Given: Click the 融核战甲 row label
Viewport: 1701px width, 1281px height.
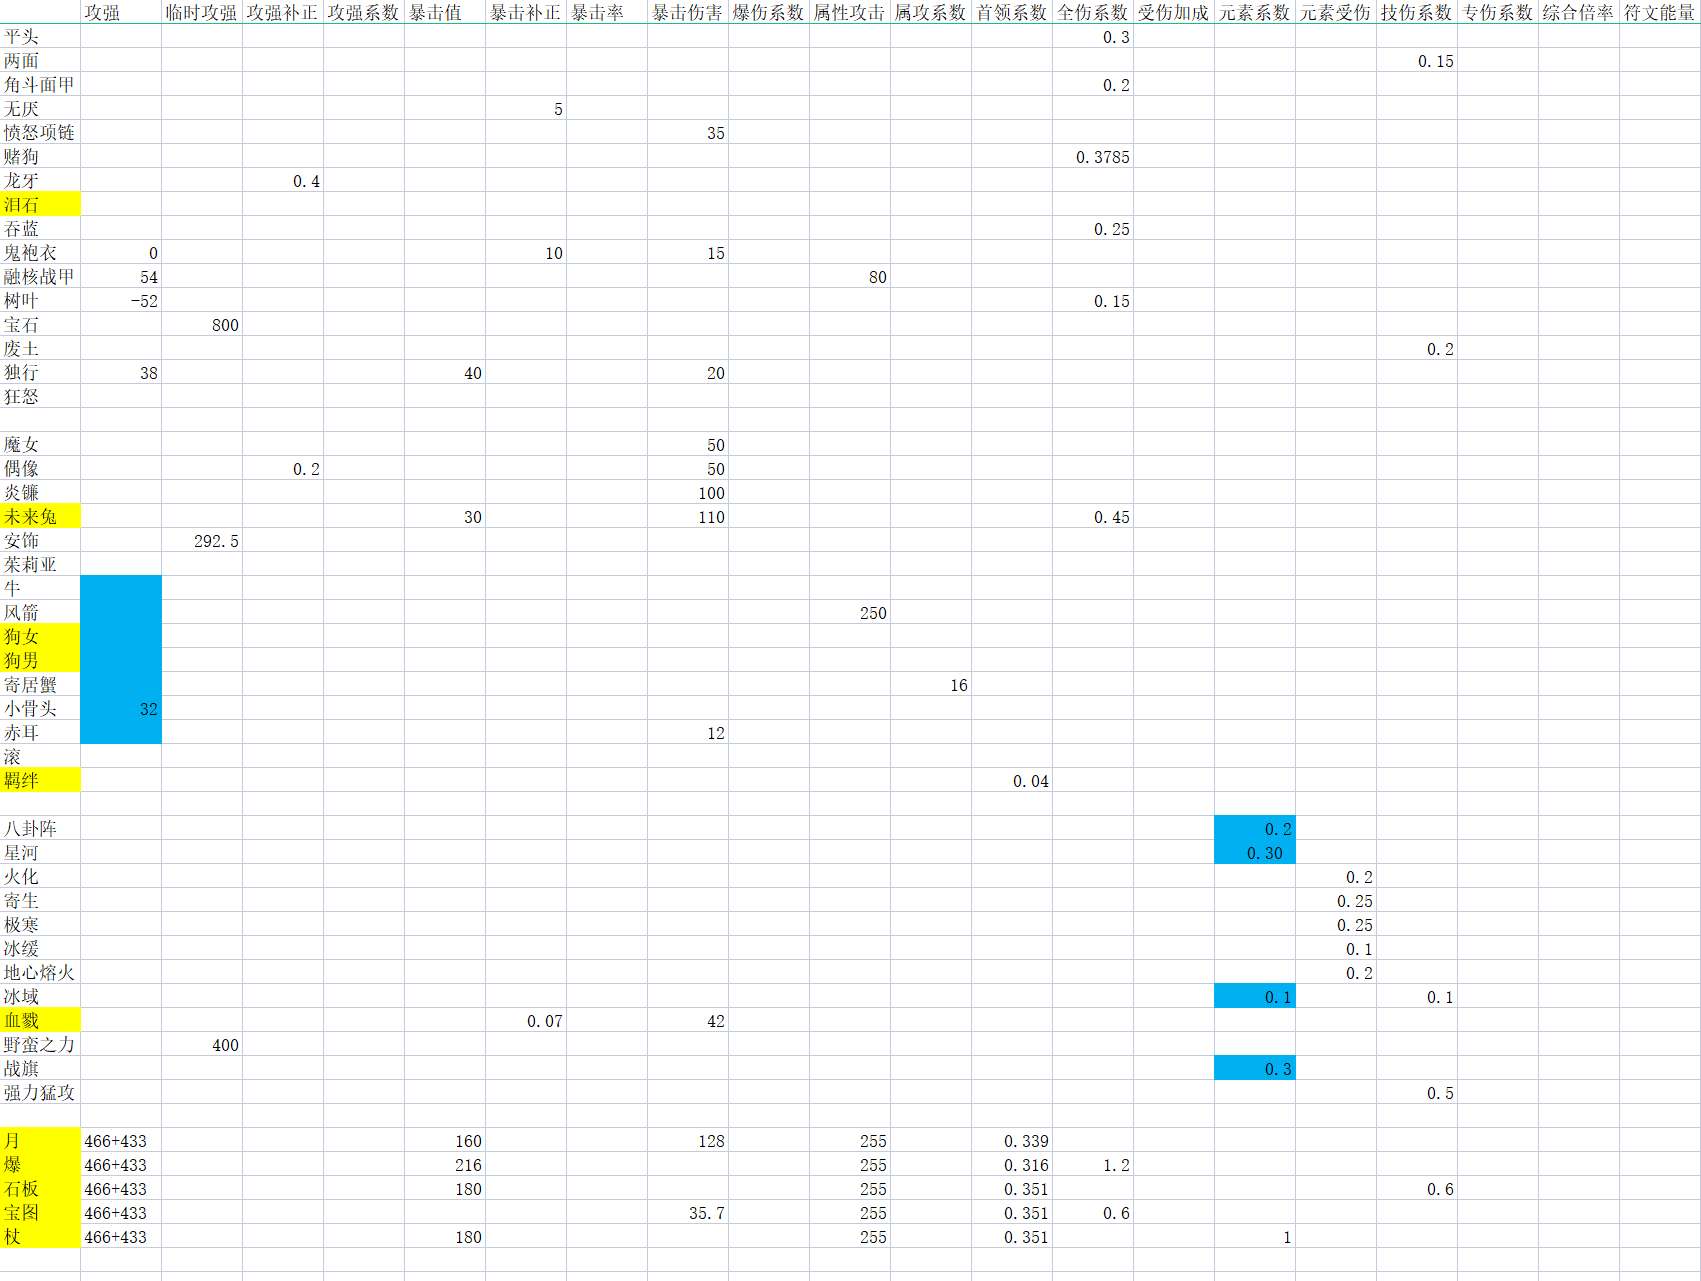Looking at the screenshot, I should pyautogui.click(x=40, y=276).
